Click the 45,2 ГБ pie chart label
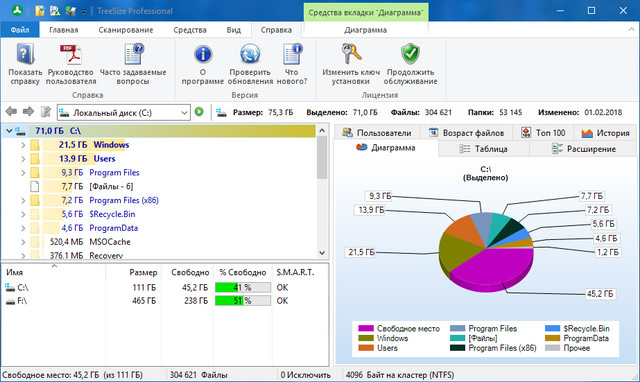This screenshot has width=640, height=382. 600,294
